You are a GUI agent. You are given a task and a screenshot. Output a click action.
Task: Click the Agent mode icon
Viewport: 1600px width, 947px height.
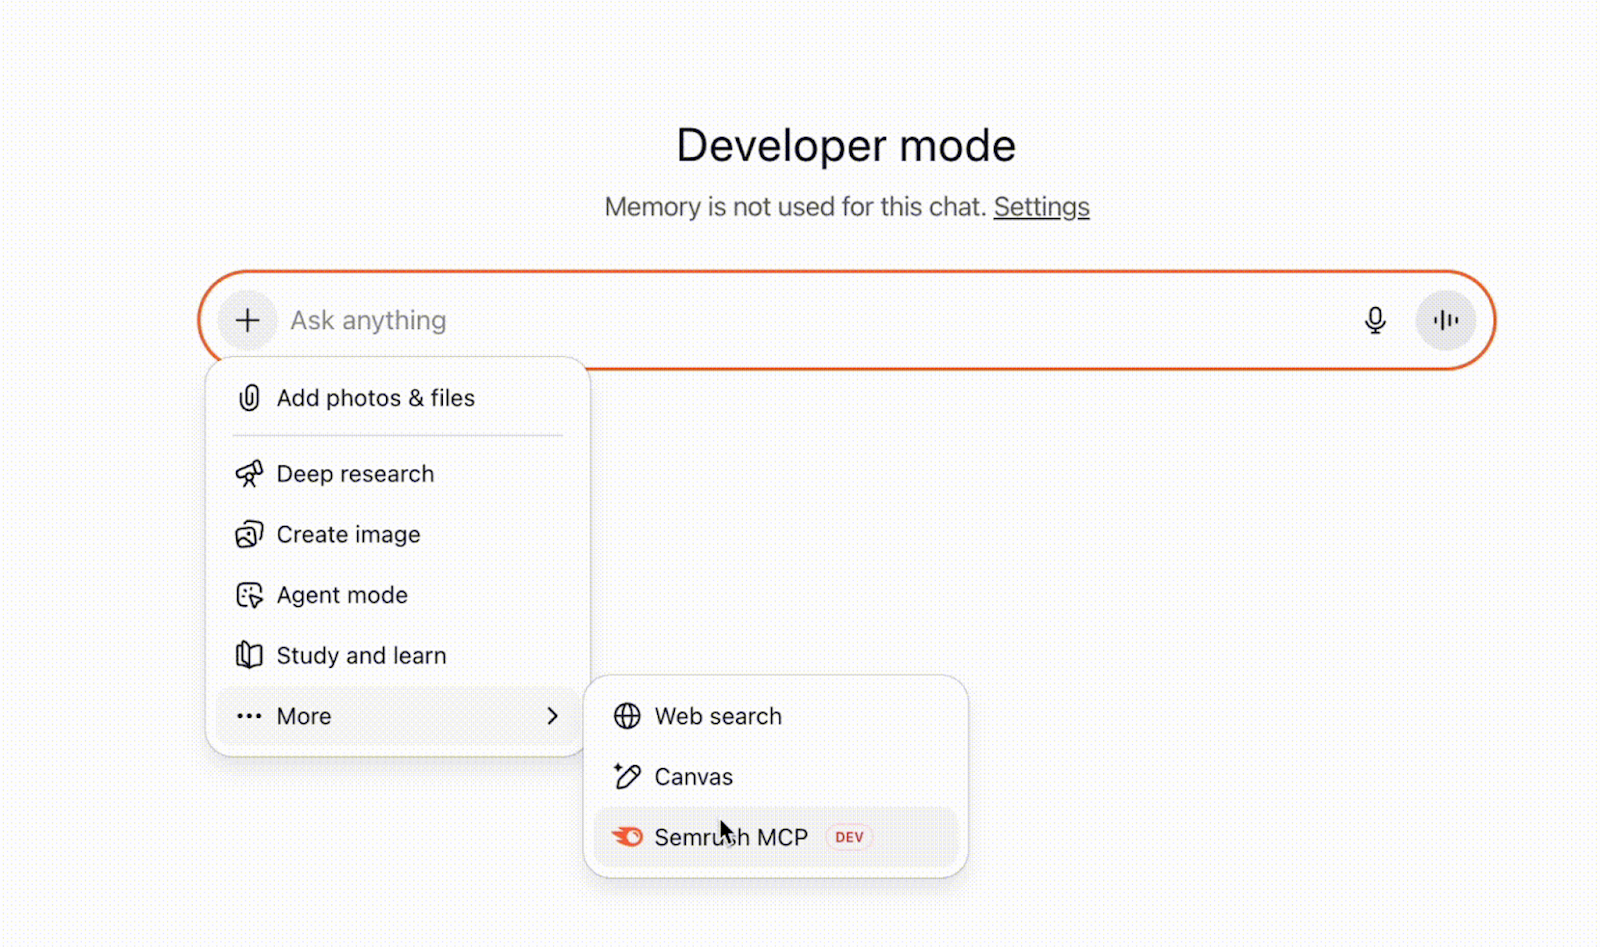(249, 594)
